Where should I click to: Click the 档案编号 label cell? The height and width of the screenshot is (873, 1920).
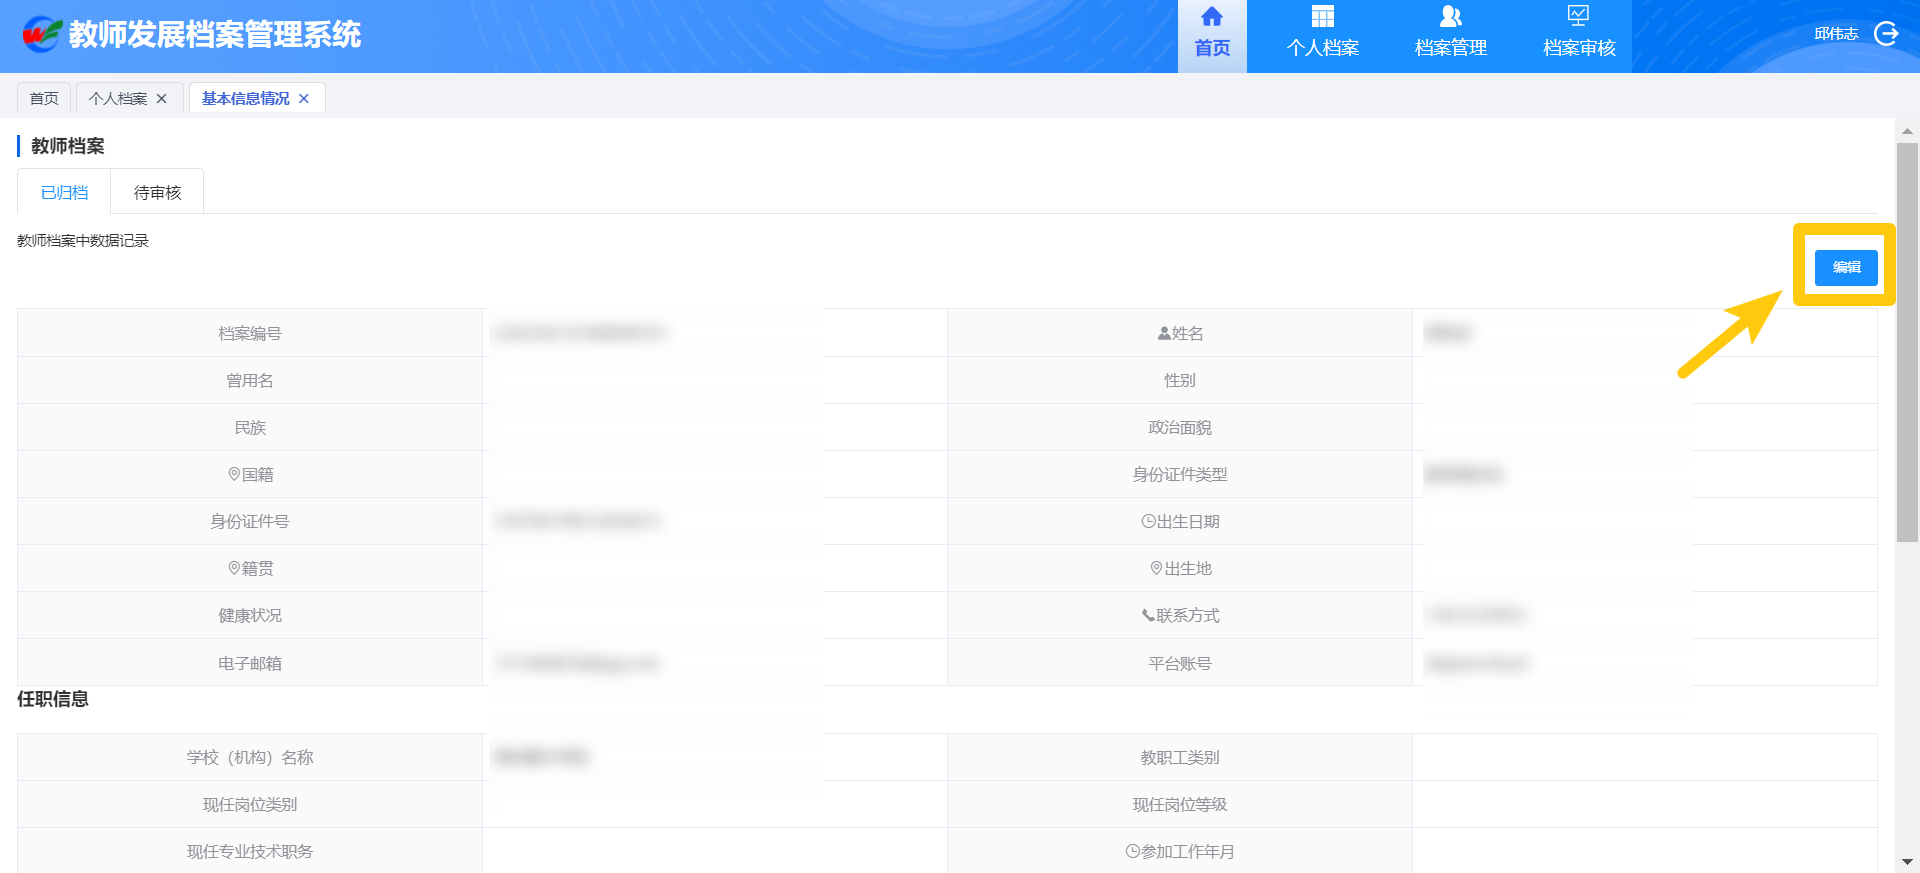pos(250,333)
